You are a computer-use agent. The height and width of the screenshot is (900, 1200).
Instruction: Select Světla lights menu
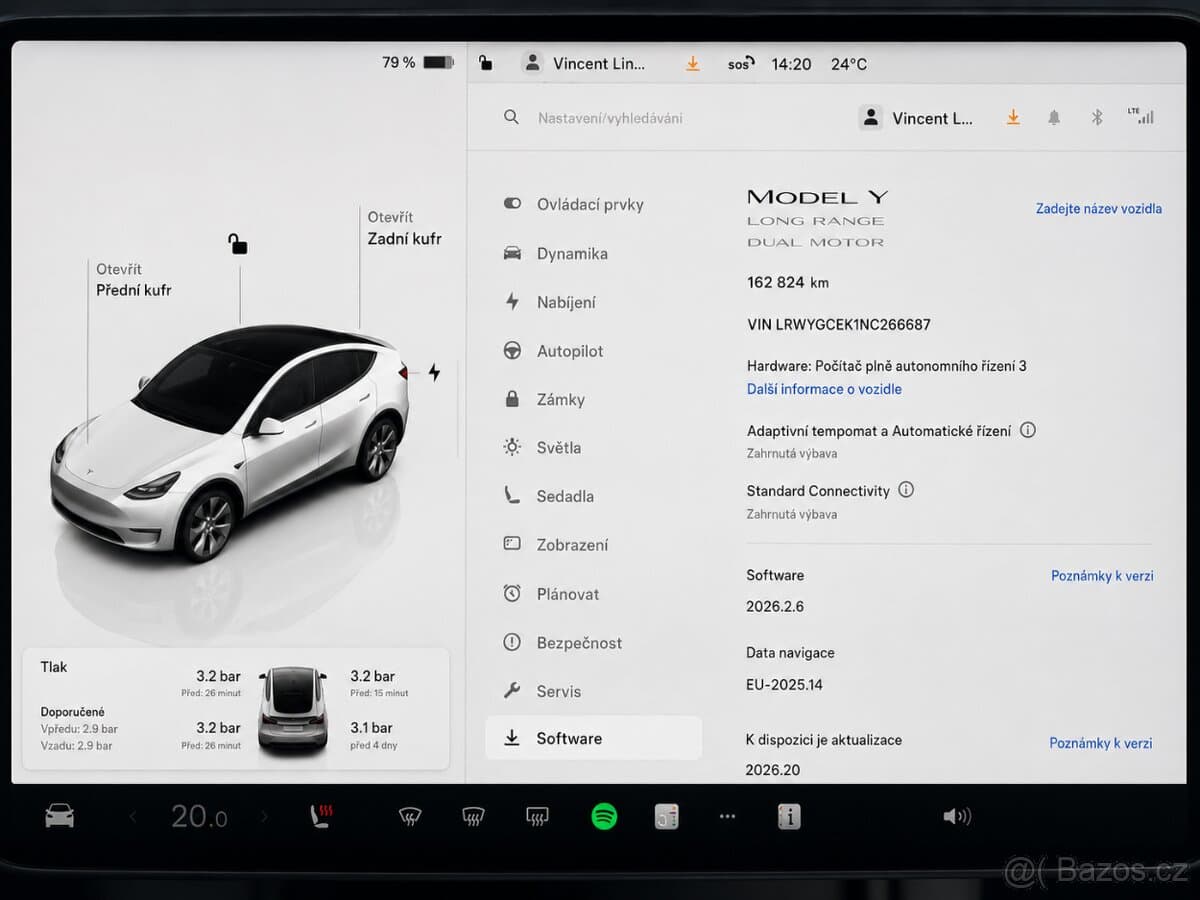(x=593, y=447)
